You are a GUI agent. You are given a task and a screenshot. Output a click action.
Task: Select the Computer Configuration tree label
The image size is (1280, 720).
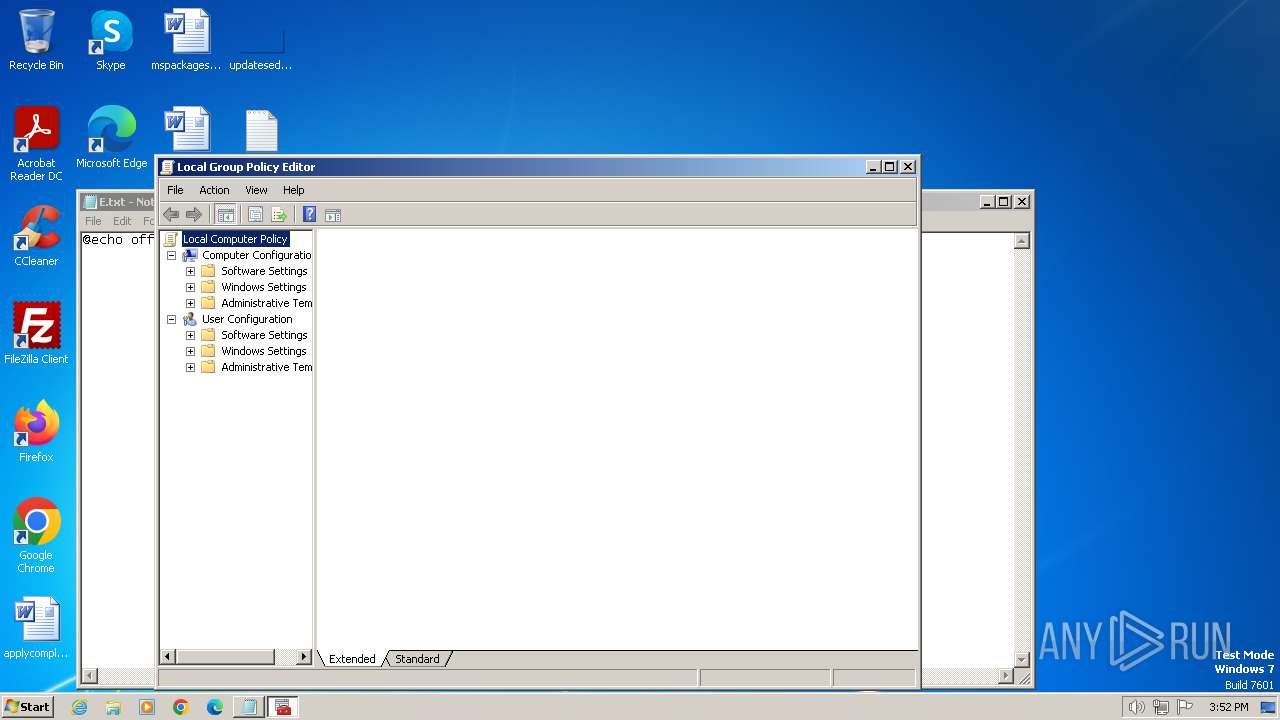tap(257, 255)
